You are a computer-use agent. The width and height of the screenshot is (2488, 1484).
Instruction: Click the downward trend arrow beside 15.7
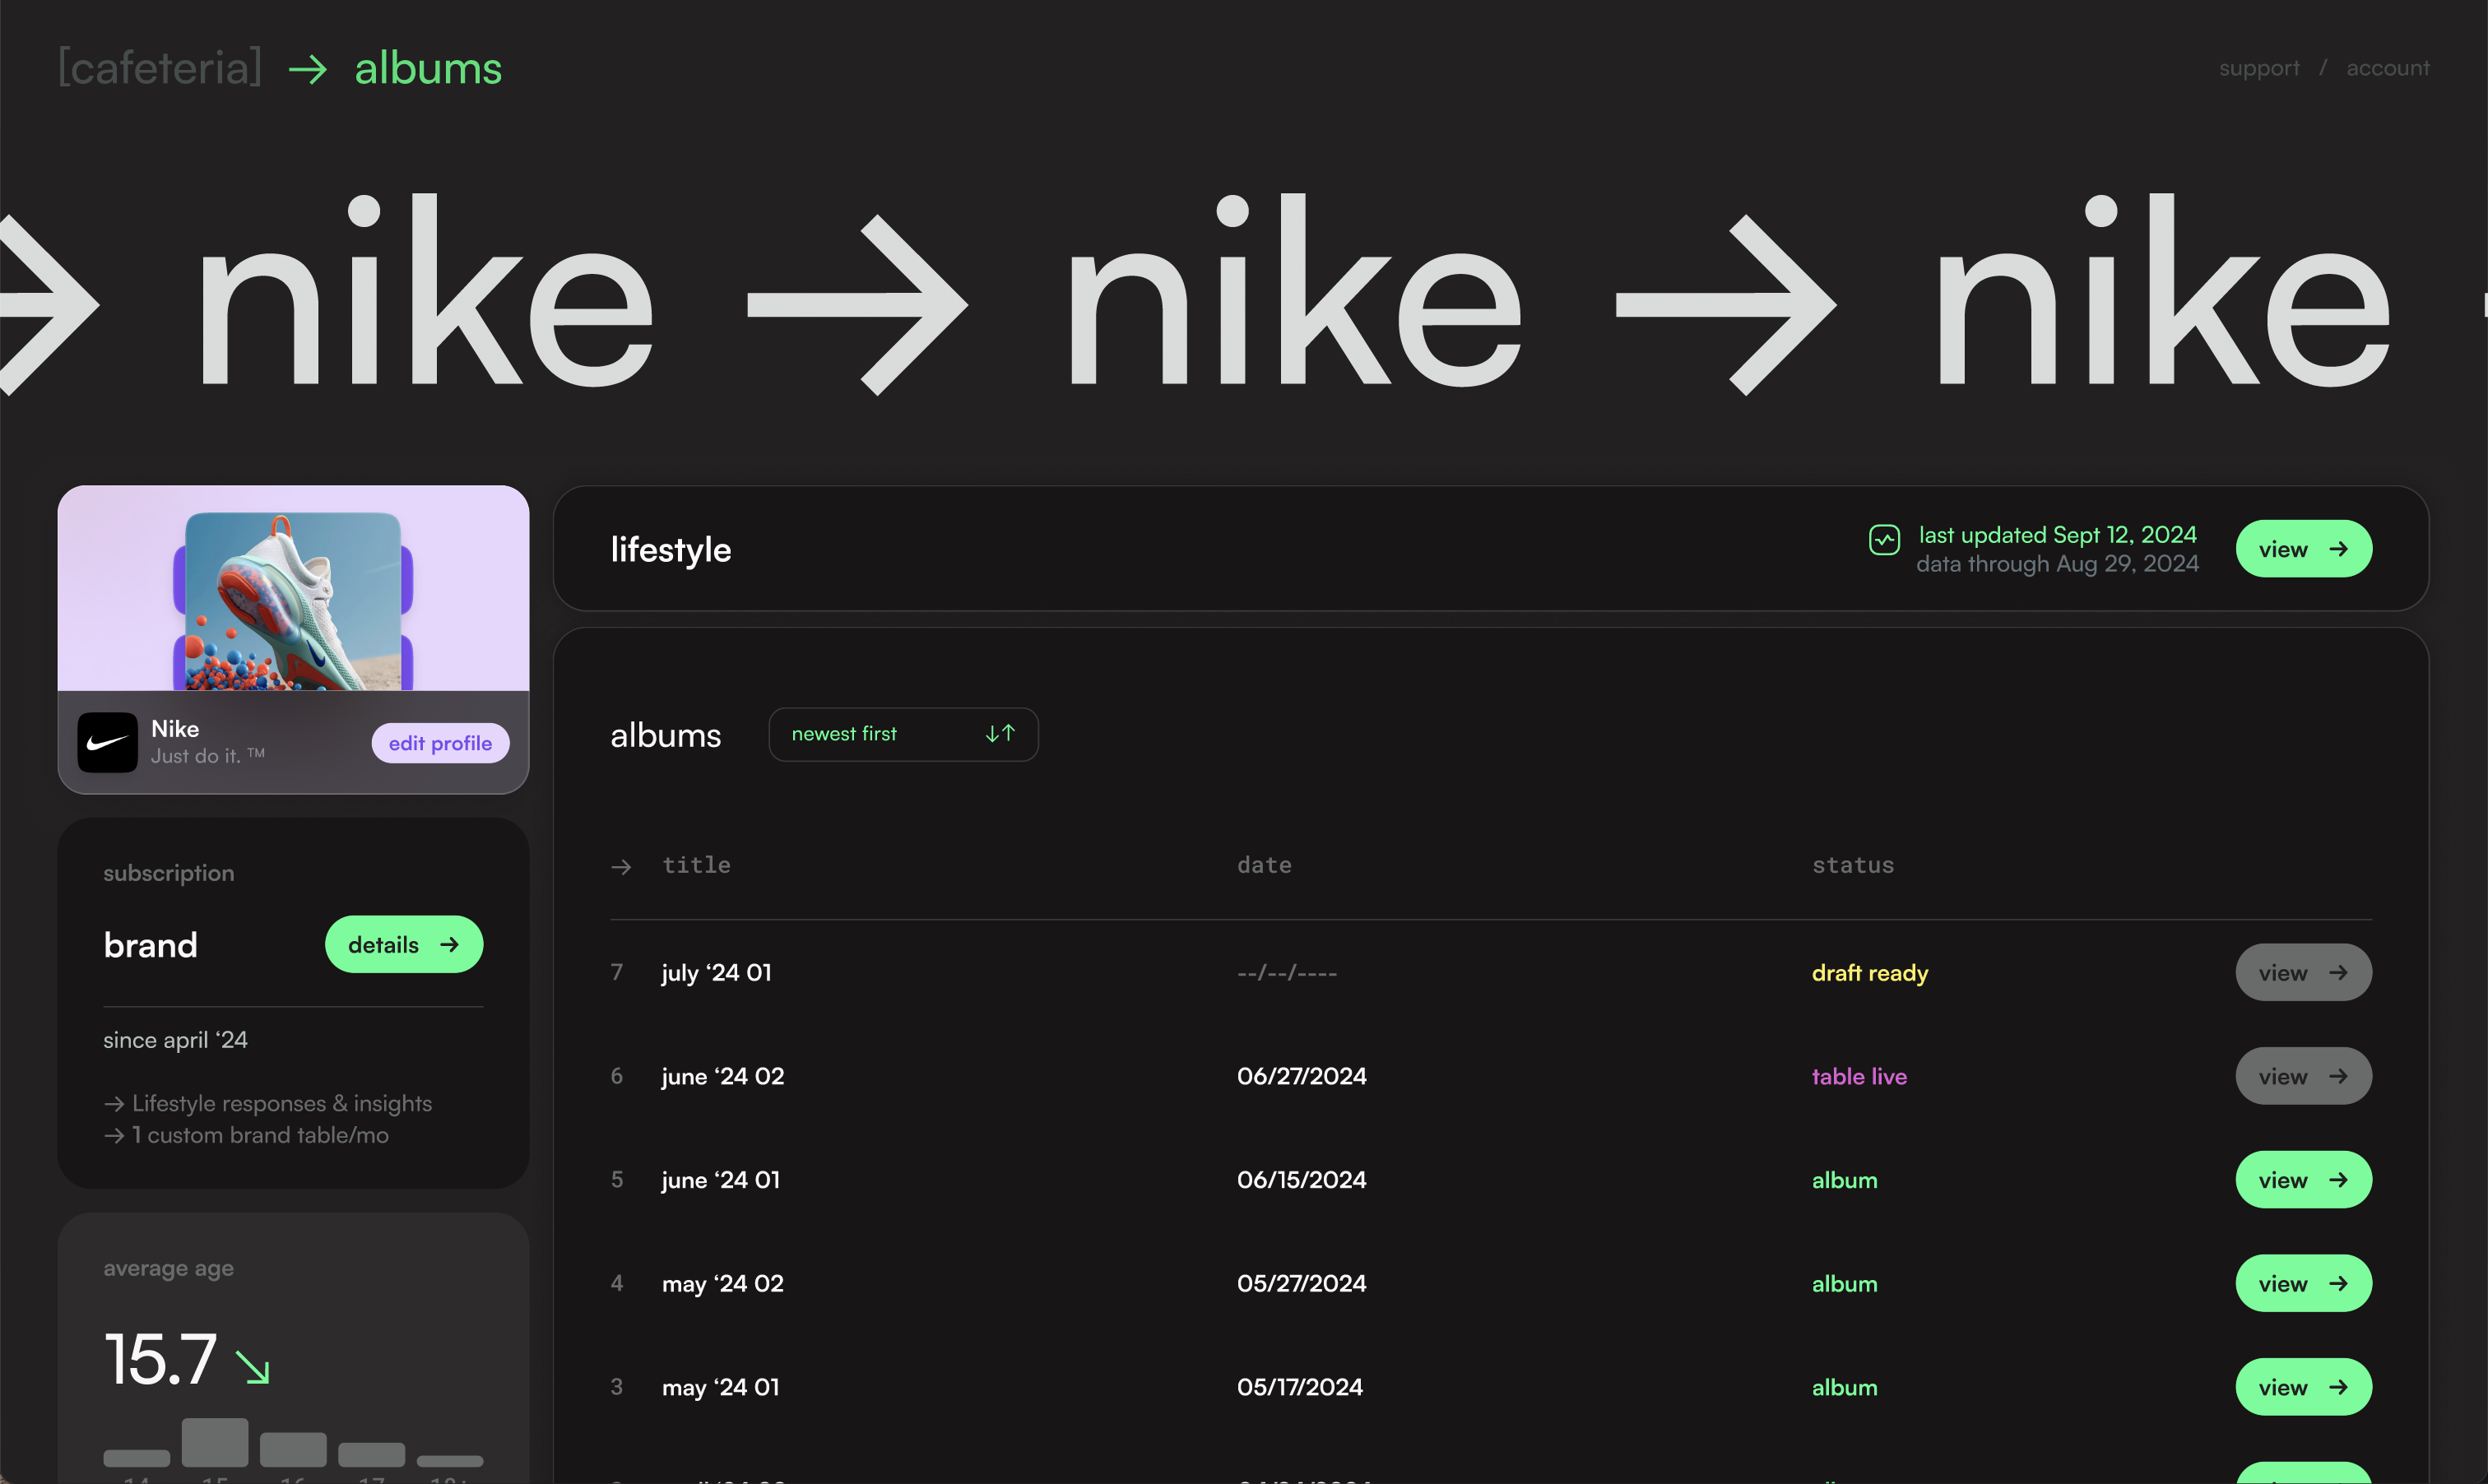click(x=252, y=1367)
